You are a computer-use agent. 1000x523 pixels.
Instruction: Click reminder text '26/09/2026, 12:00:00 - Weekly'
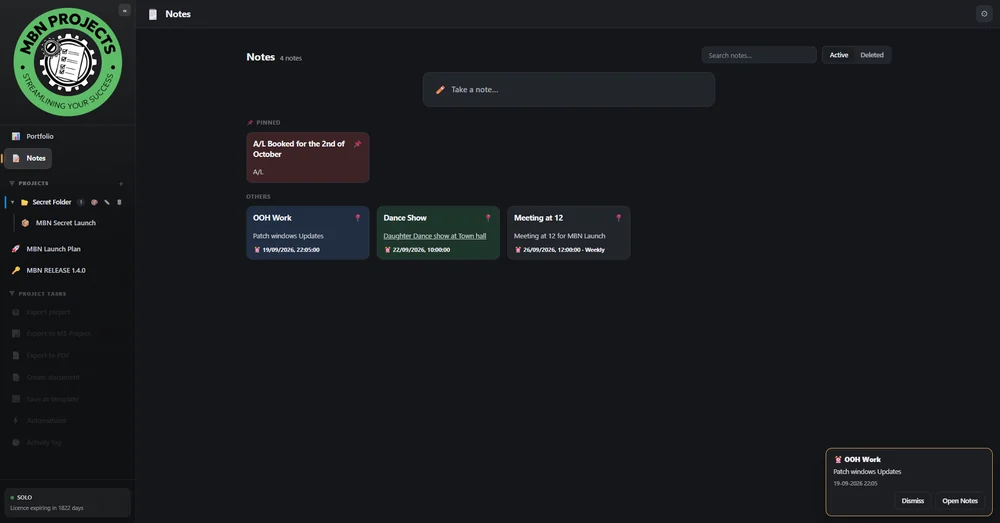click(x=564, y=250)
